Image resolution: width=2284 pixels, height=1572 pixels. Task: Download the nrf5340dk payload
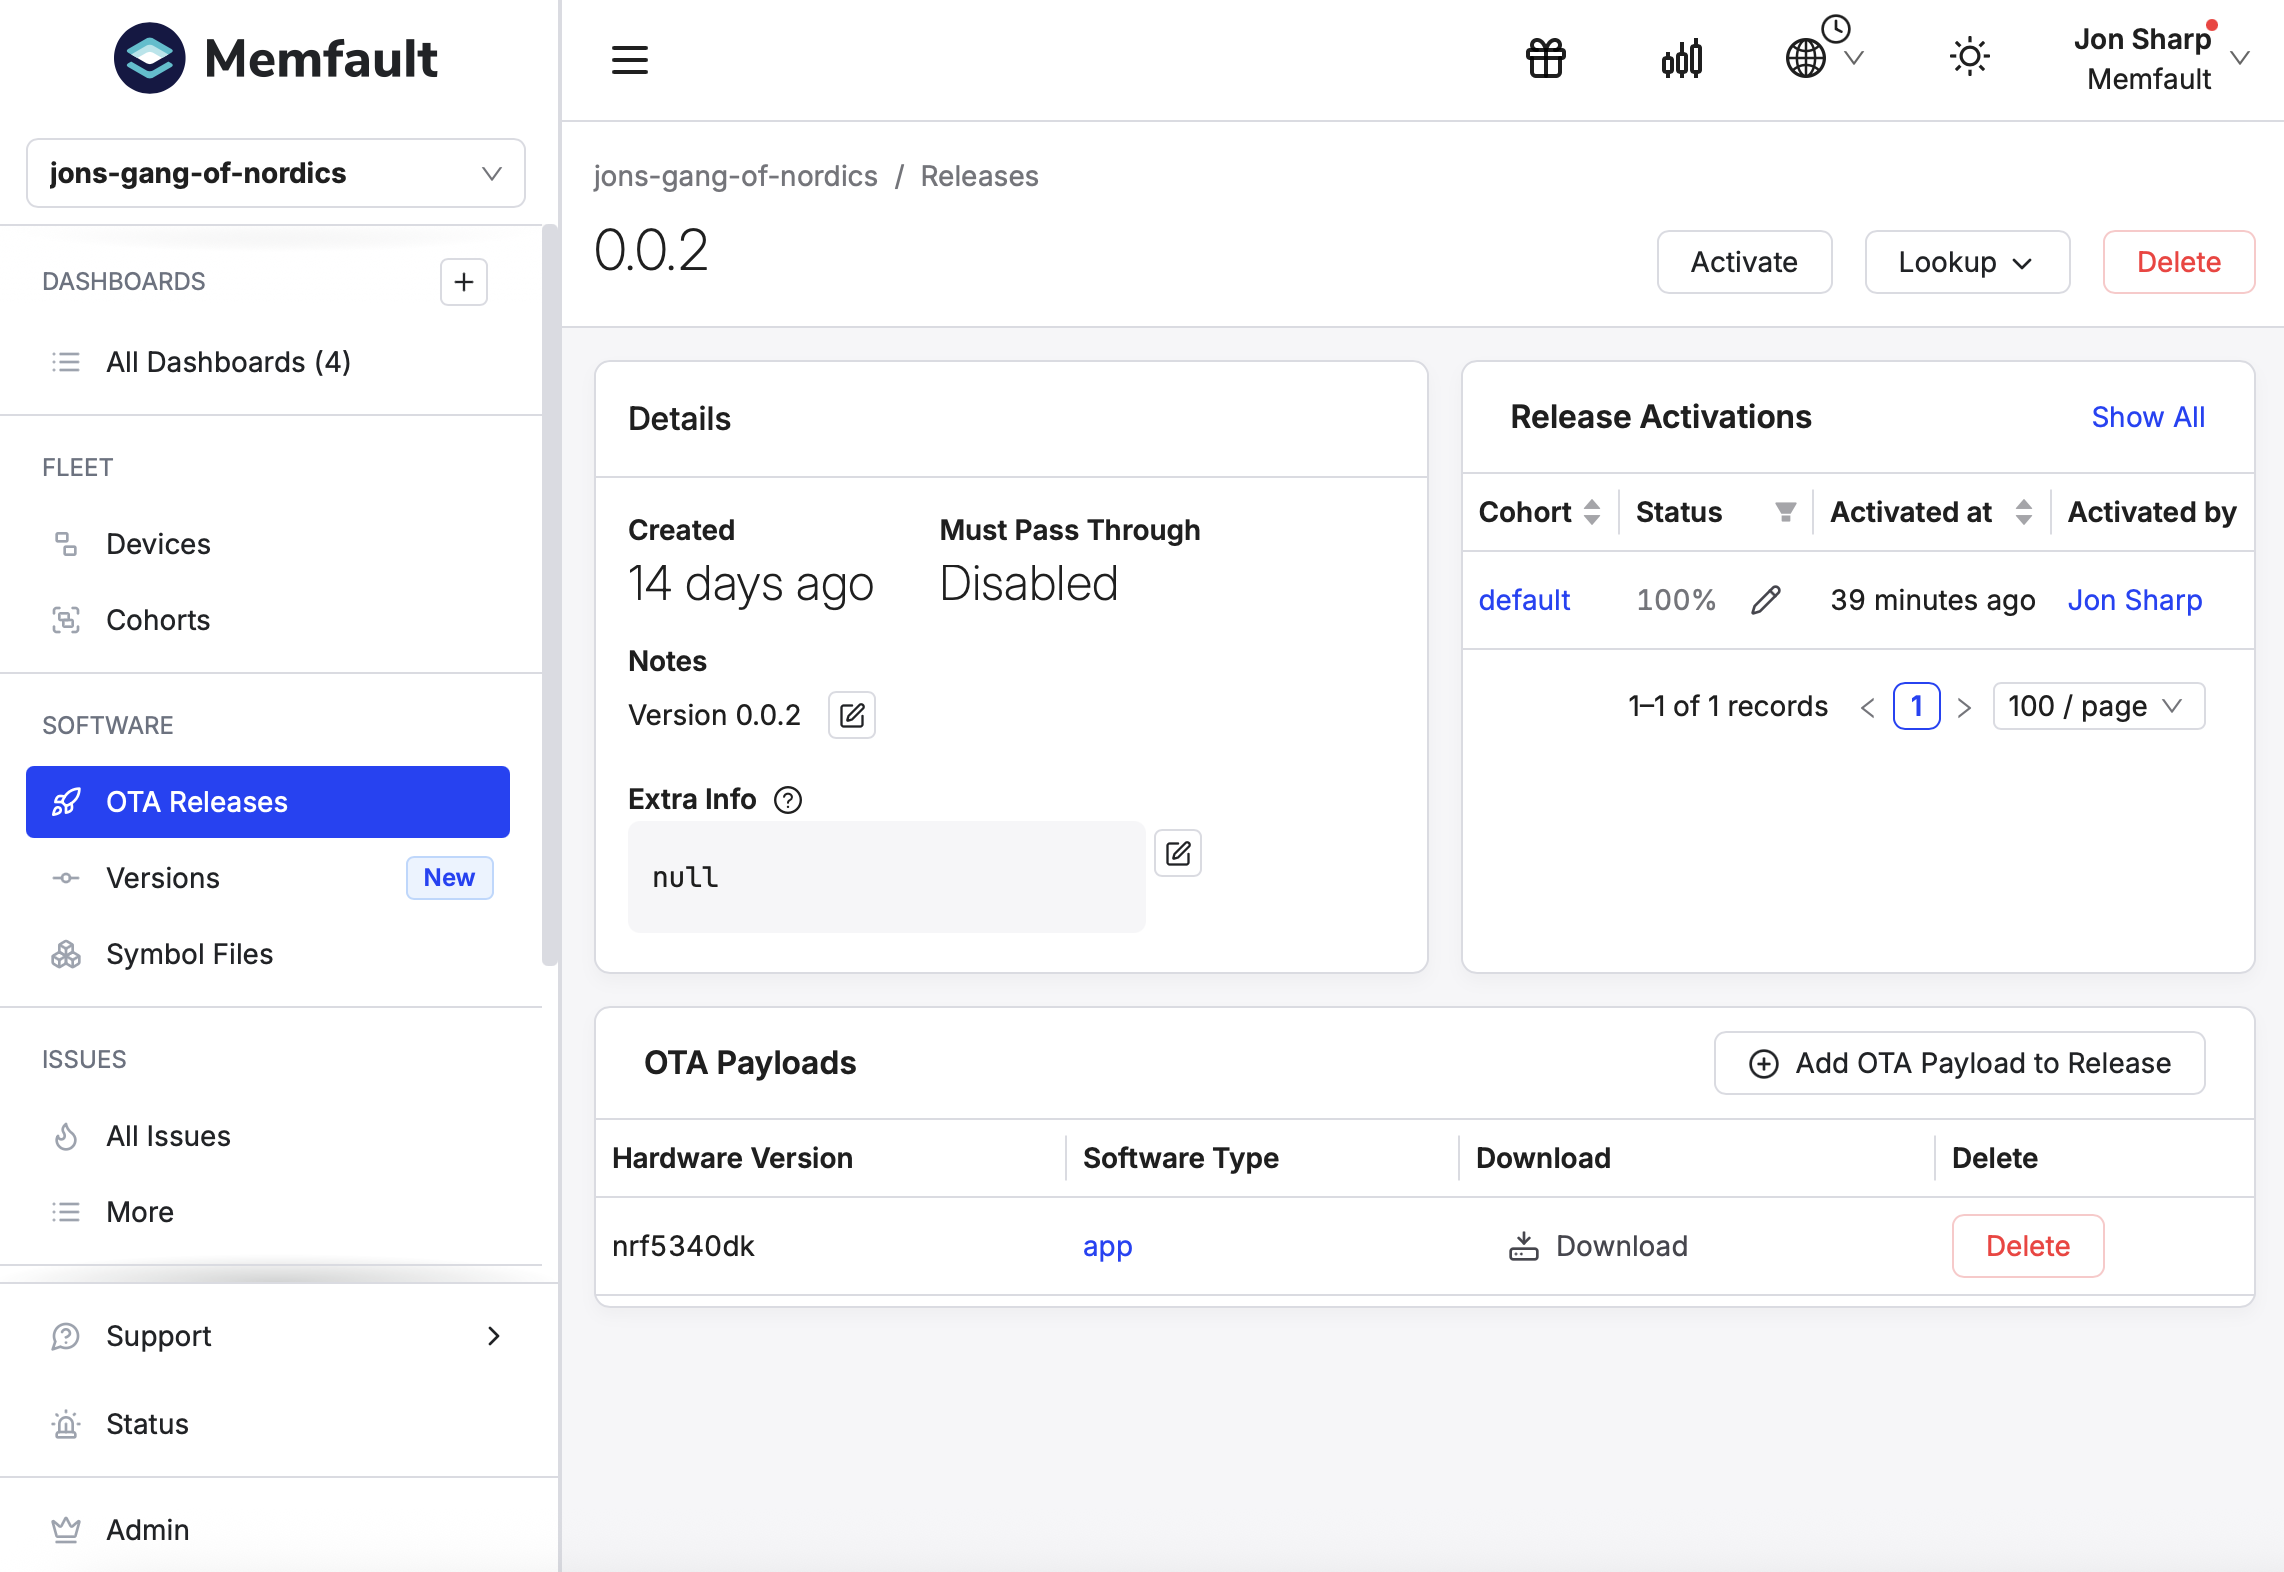click(x=1598, y=1246)
